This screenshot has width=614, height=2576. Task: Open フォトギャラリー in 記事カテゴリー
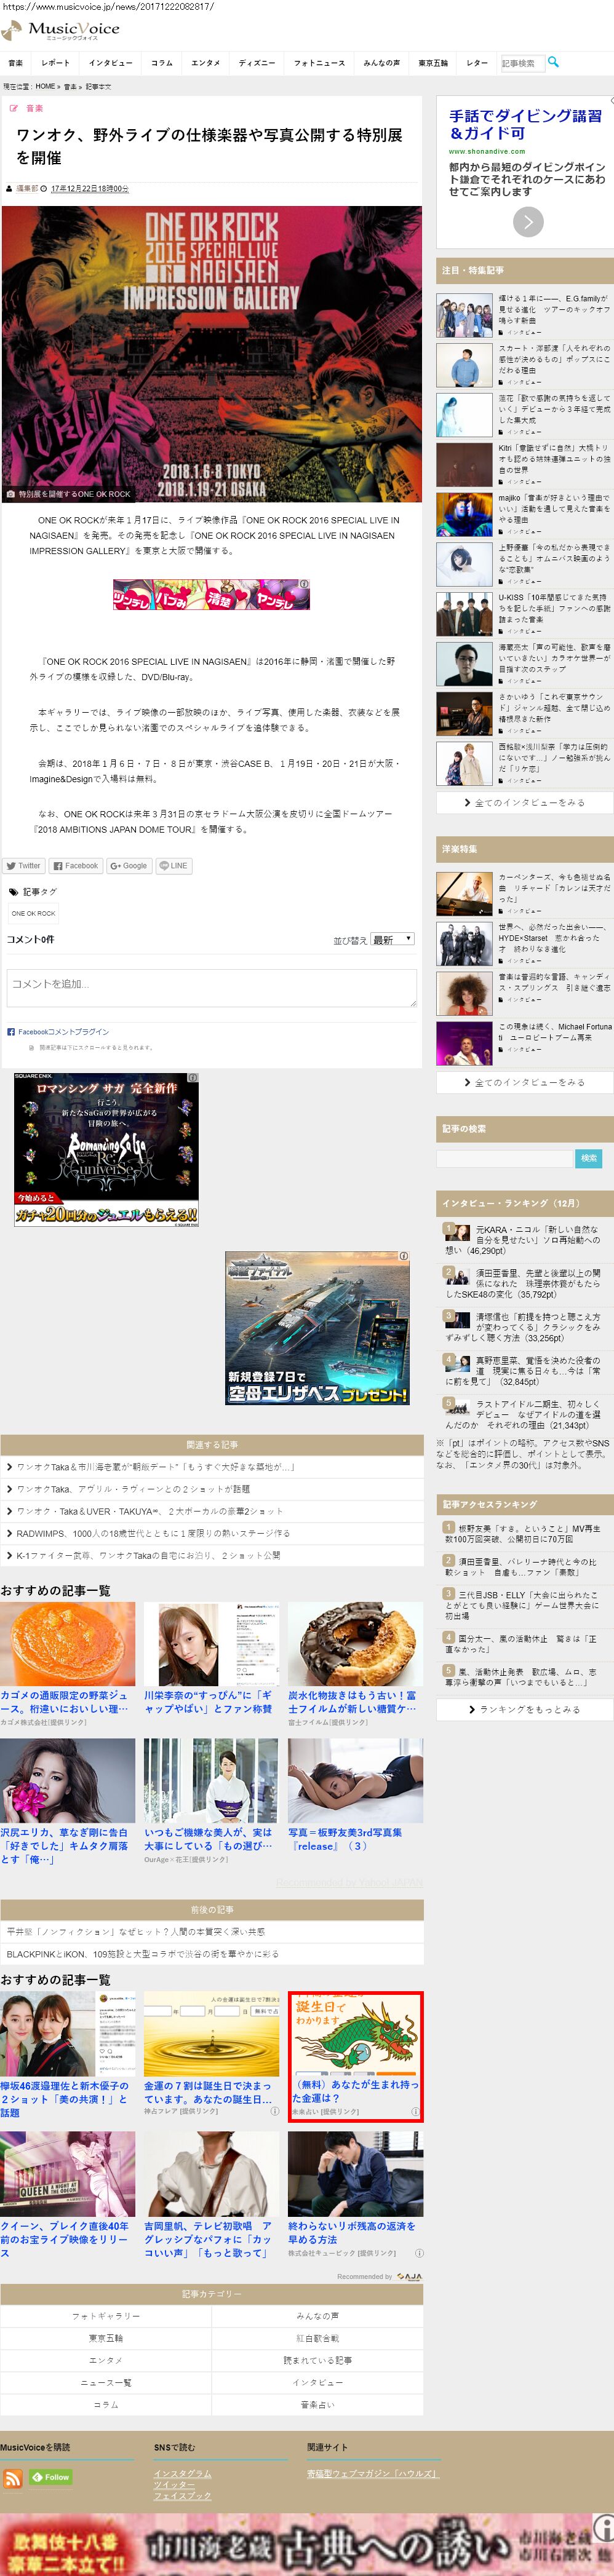[106, 2316]
